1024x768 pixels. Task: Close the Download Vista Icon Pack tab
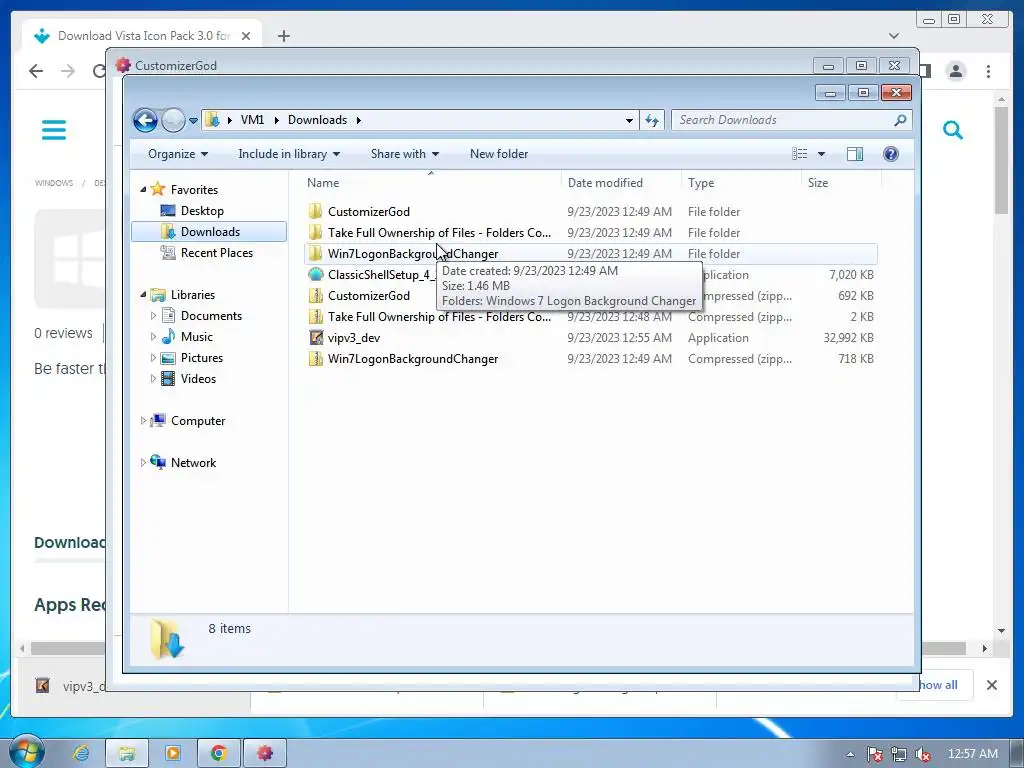pos(246,36)
